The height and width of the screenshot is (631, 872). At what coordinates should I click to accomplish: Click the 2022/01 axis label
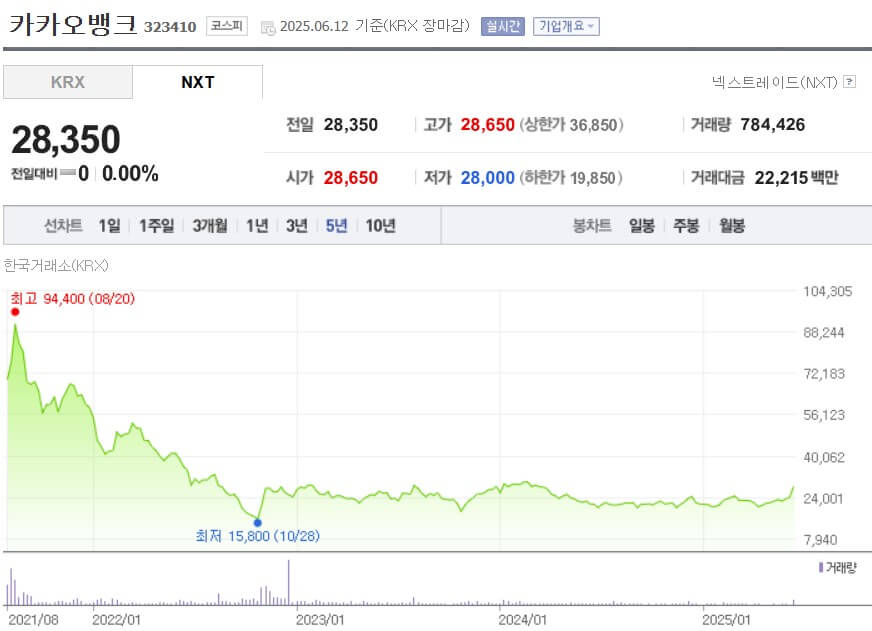click(116, 620)
